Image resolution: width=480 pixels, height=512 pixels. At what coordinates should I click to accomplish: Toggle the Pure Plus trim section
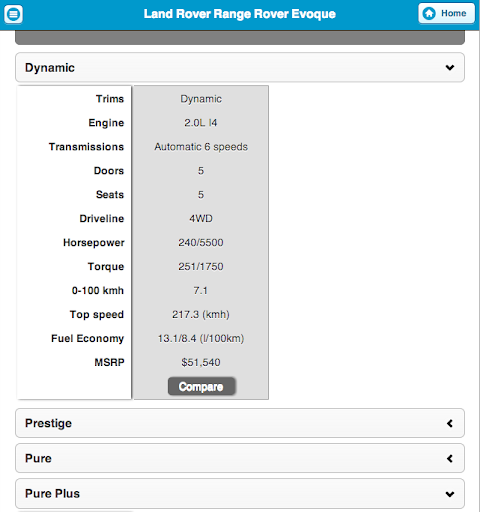(x=240, y=493)
